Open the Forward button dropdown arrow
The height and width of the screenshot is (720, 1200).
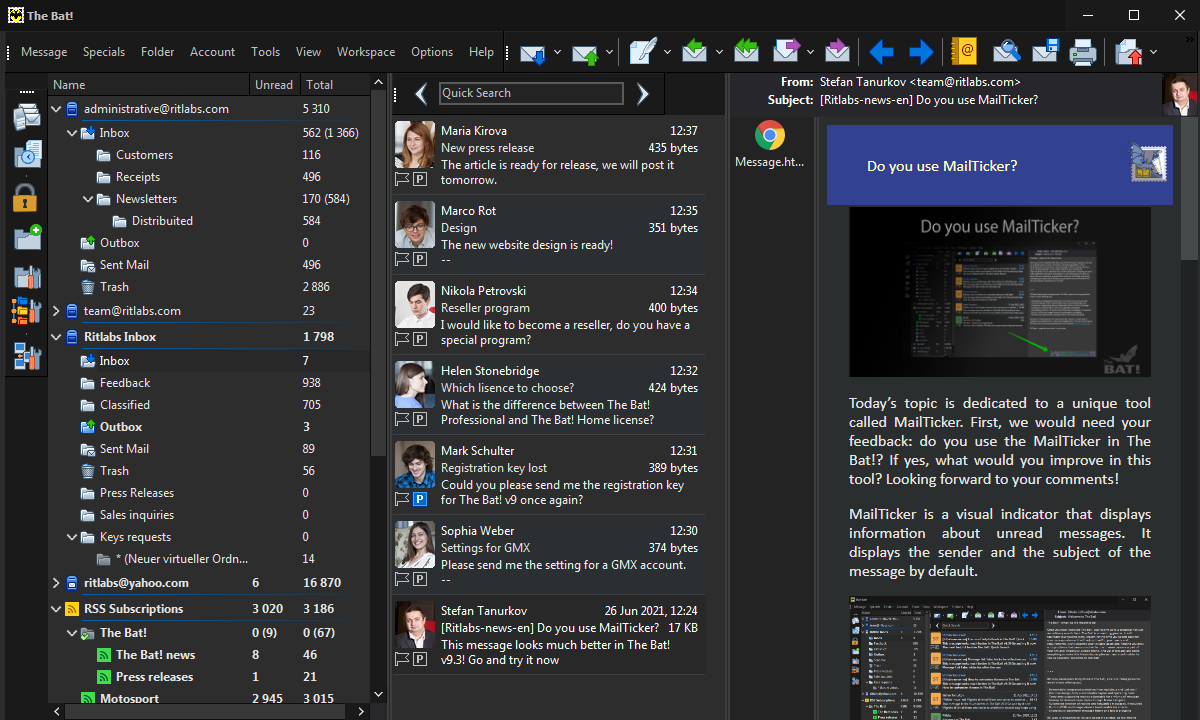coord(811,52)
